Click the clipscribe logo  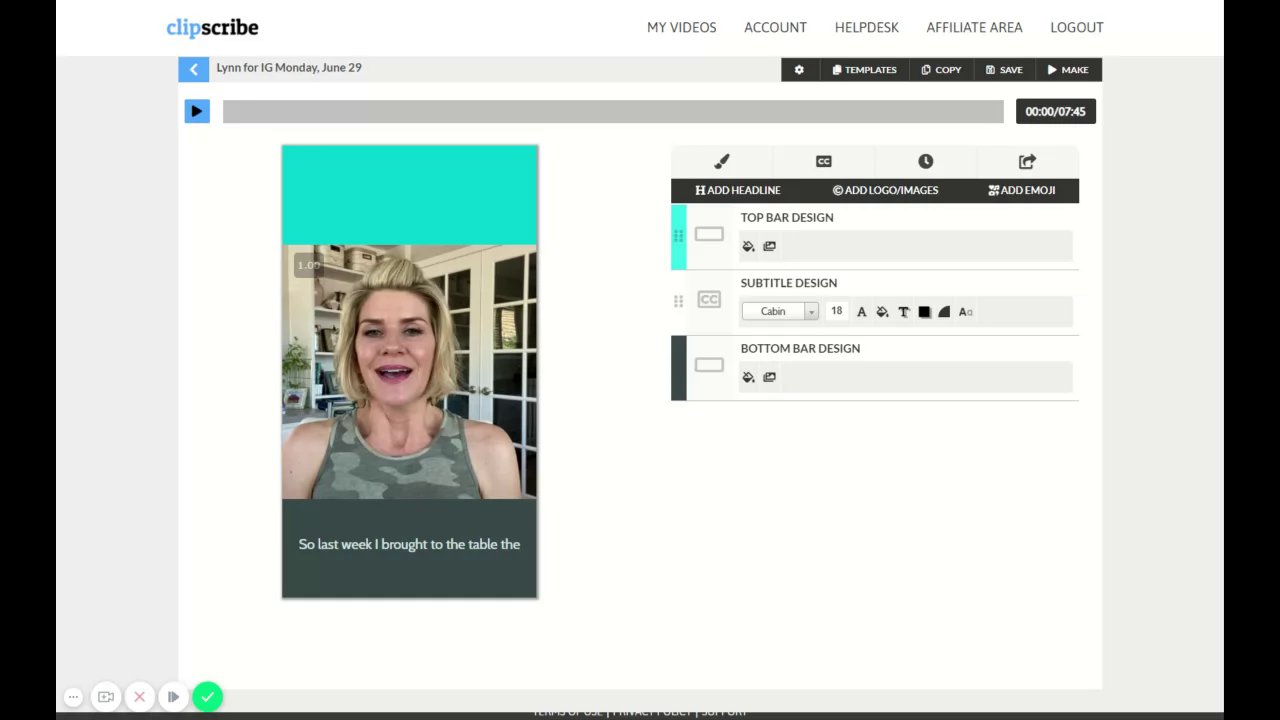[212, 28]
